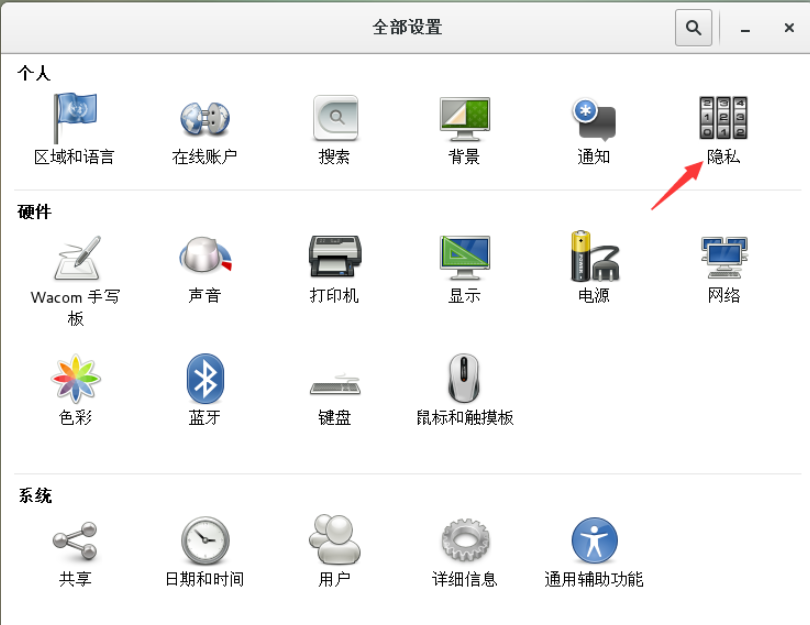Open the 搜索 search settings icon
Viewport: 810px width, 625px height.
coord(335,118)
